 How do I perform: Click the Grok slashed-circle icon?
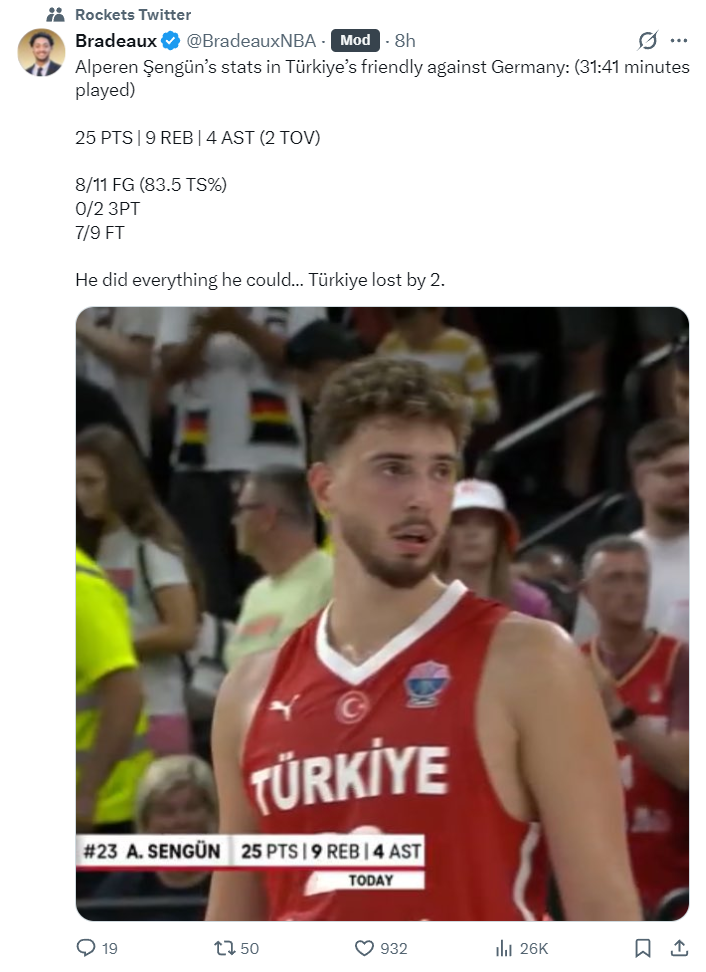647,41
